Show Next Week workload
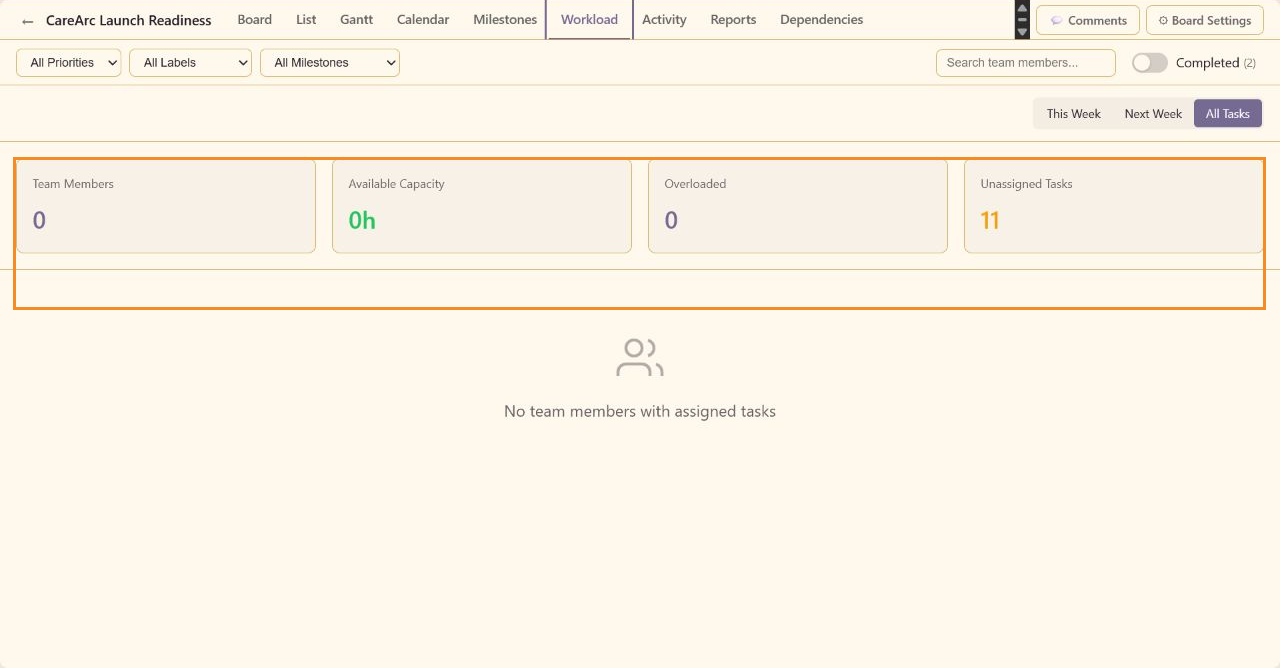 pos(1153,114)
